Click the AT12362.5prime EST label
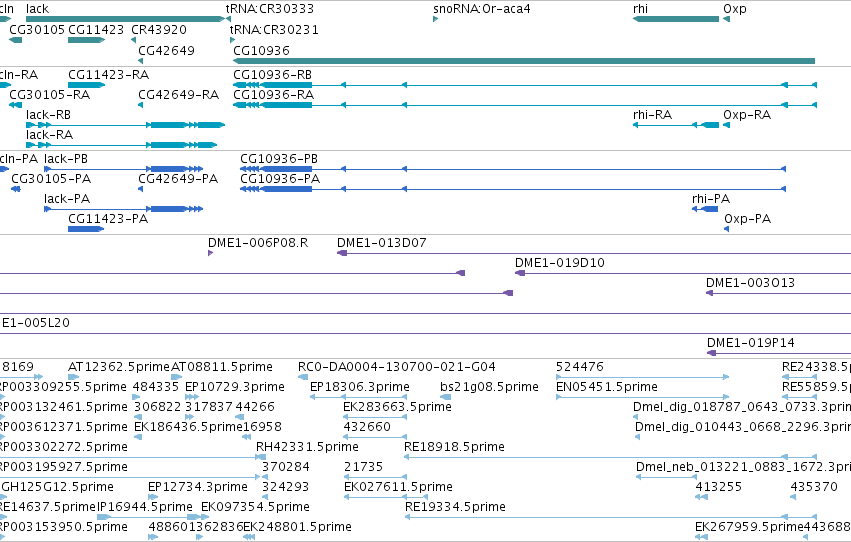The height and width of the screenshot is (542, 851). pos(119,367)
